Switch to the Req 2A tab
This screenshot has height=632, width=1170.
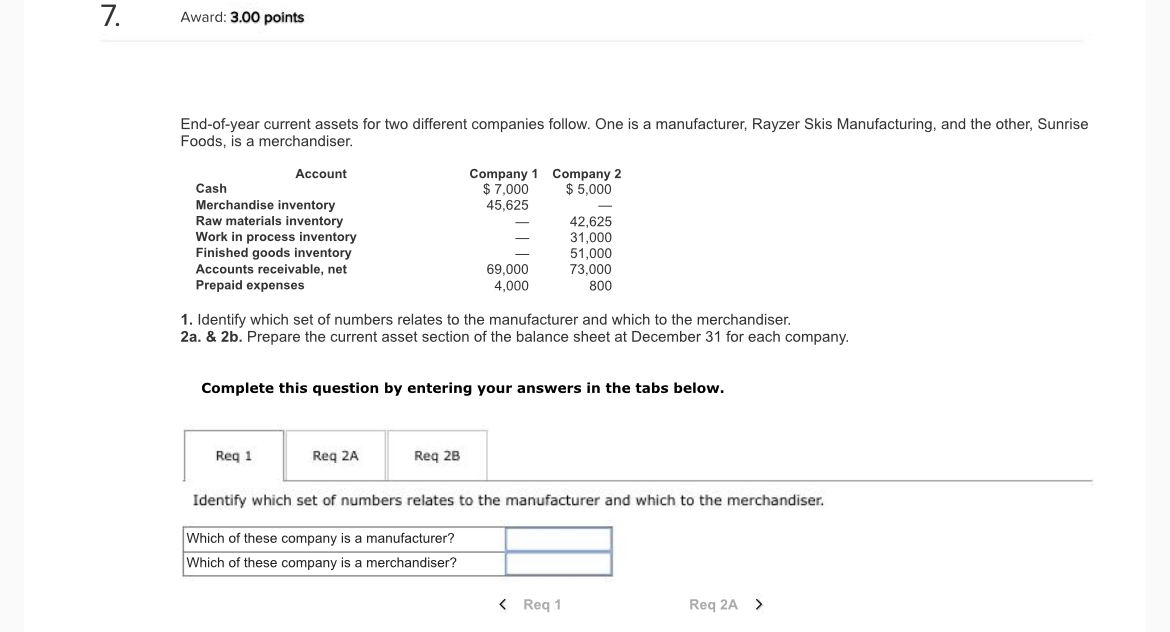(x=335, y=456)
